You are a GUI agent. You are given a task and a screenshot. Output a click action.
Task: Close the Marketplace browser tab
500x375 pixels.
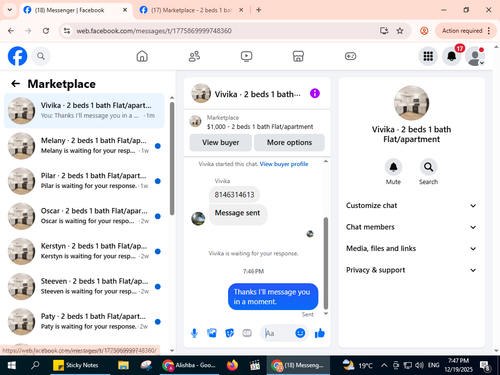pyautogui.click(x=241, y=10)
